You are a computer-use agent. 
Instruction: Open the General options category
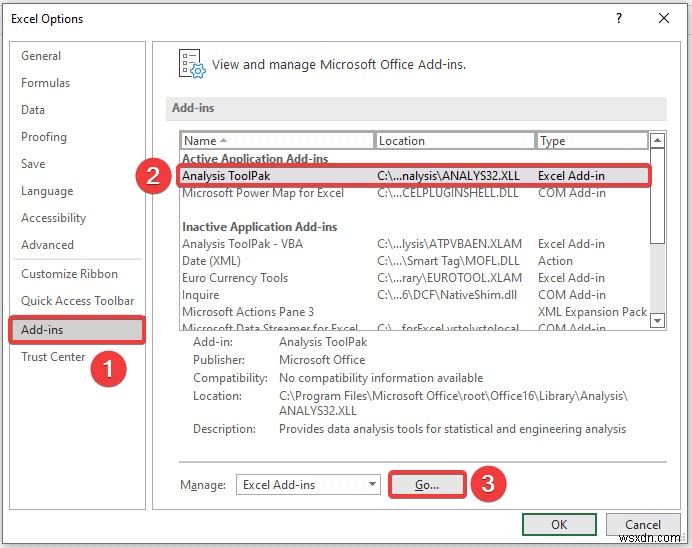[x=41, y=56]
